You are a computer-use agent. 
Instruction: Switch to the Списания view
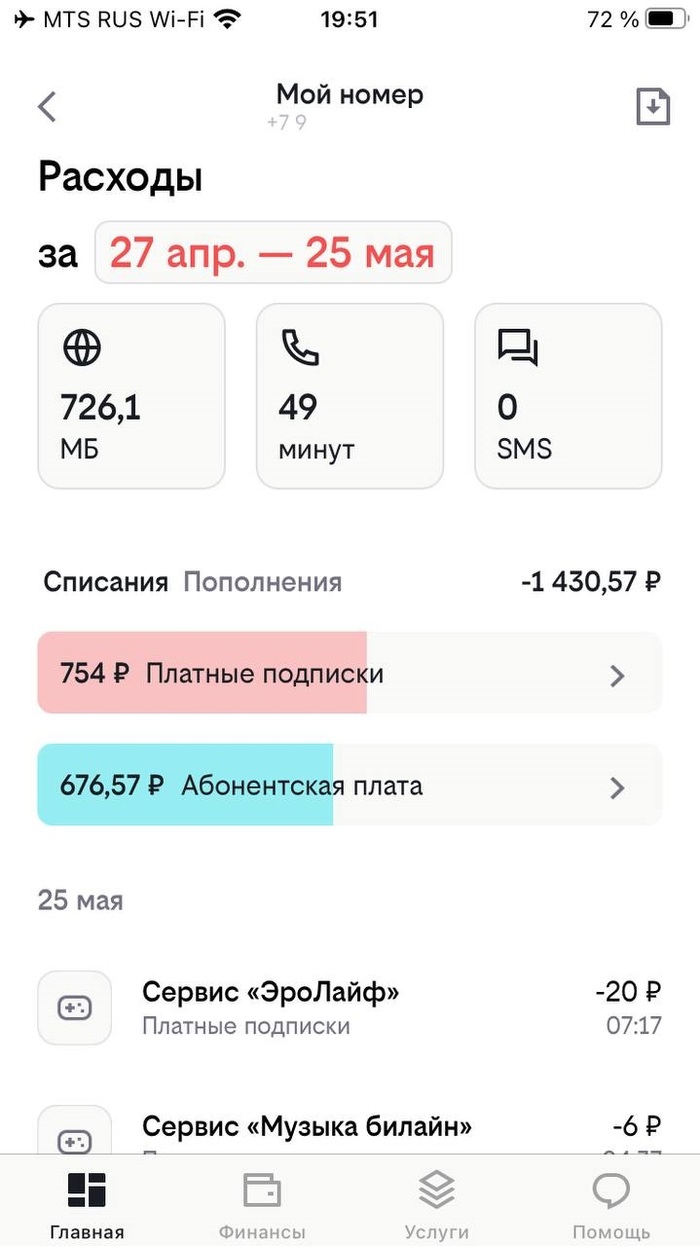click(105, 582)
